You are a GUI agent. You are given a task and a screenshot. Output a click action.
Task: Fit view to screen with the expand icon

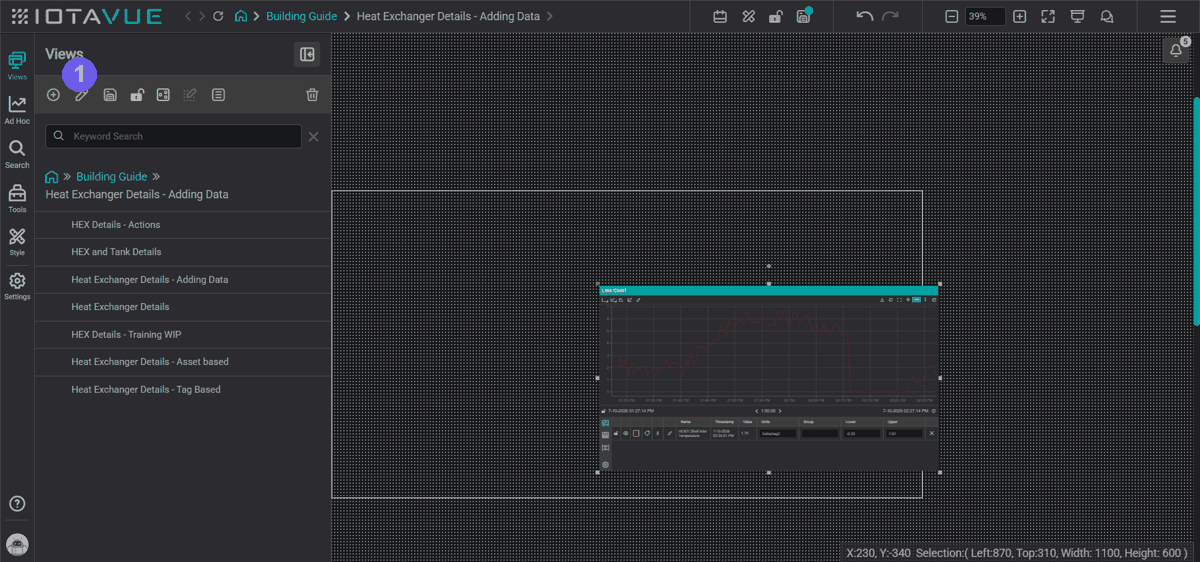click(1048, 17)
